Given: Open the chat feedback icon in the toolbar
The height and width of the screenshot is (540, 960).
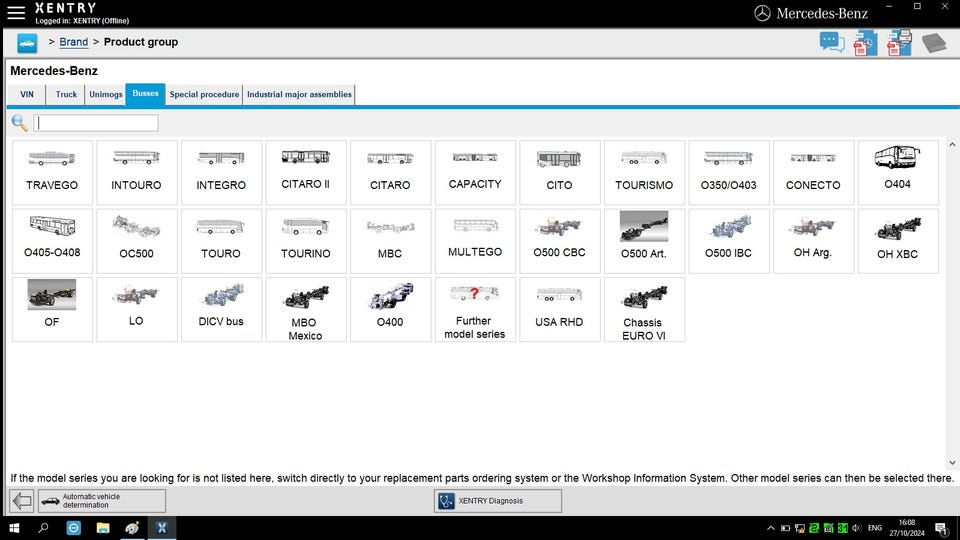Looking at the screenshot, I should pyautogui.click(x=831, y=42).
